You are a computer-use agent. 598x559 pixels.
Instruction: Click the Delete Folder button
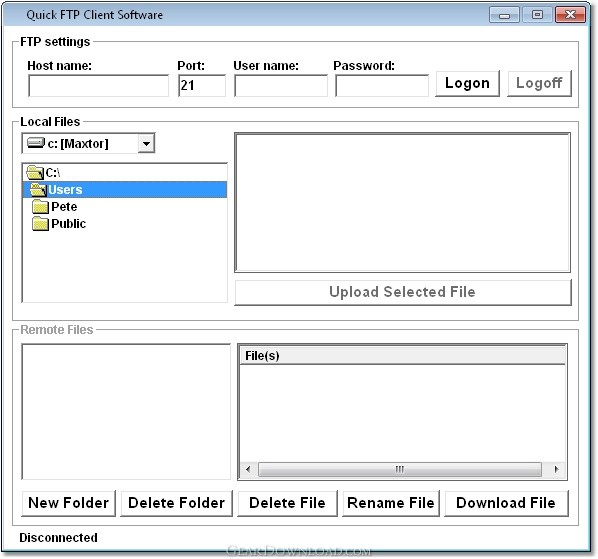tap(176, 503)
